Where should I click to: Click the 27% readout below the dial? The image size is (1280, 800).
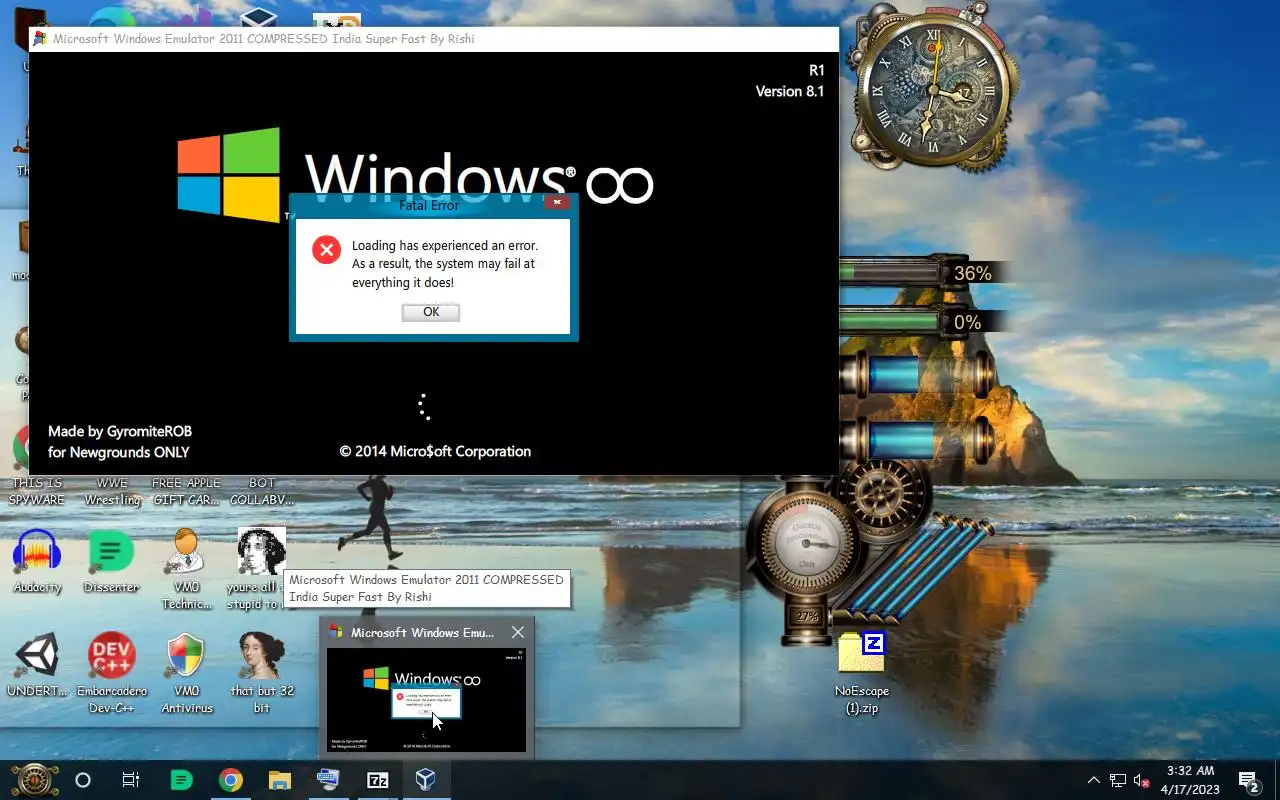coord(807,617)
